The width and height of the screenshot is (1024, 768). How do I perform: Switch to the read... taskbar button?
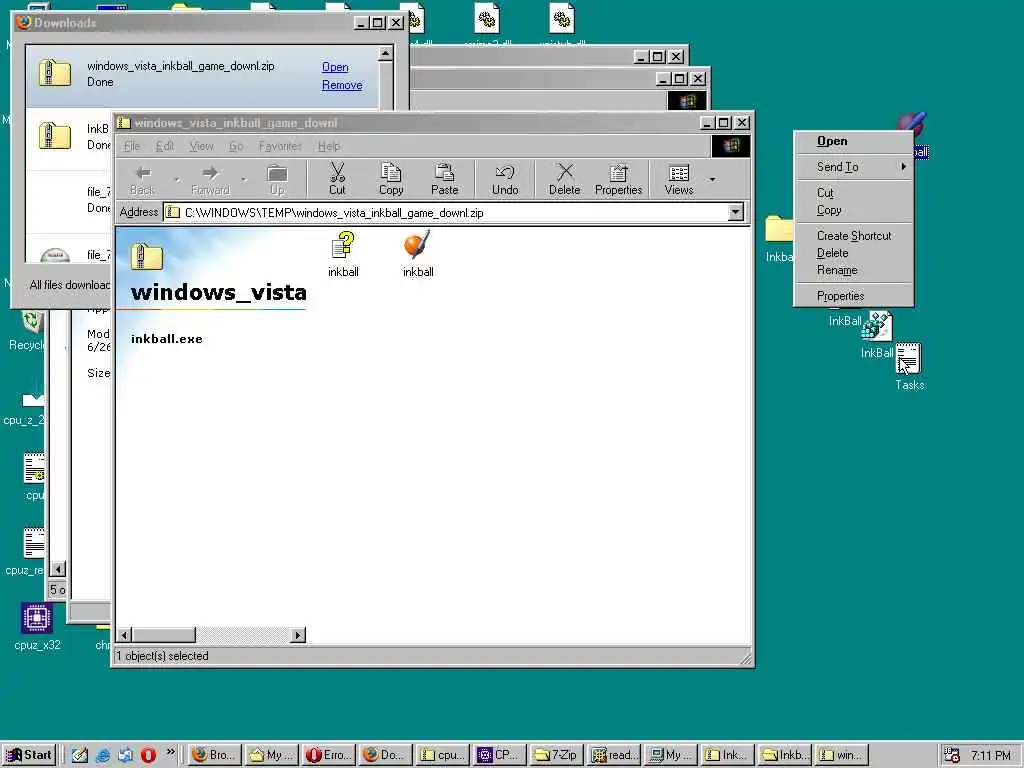613,755
